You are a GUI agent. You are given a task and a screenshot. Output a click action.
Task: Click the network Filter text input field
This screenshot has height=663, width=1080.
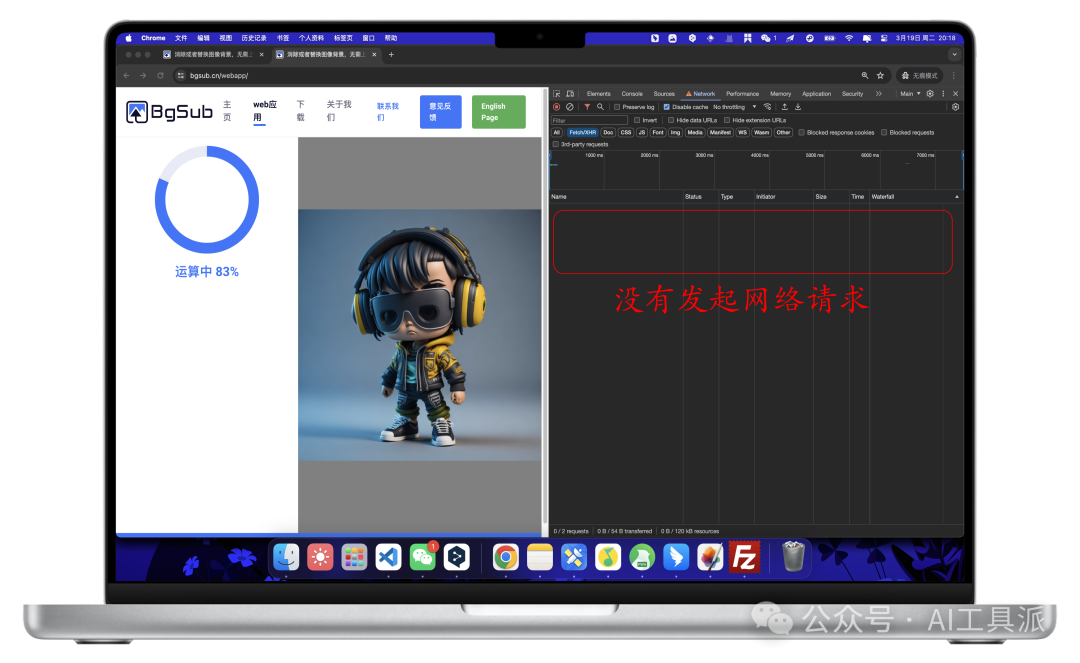590,120
